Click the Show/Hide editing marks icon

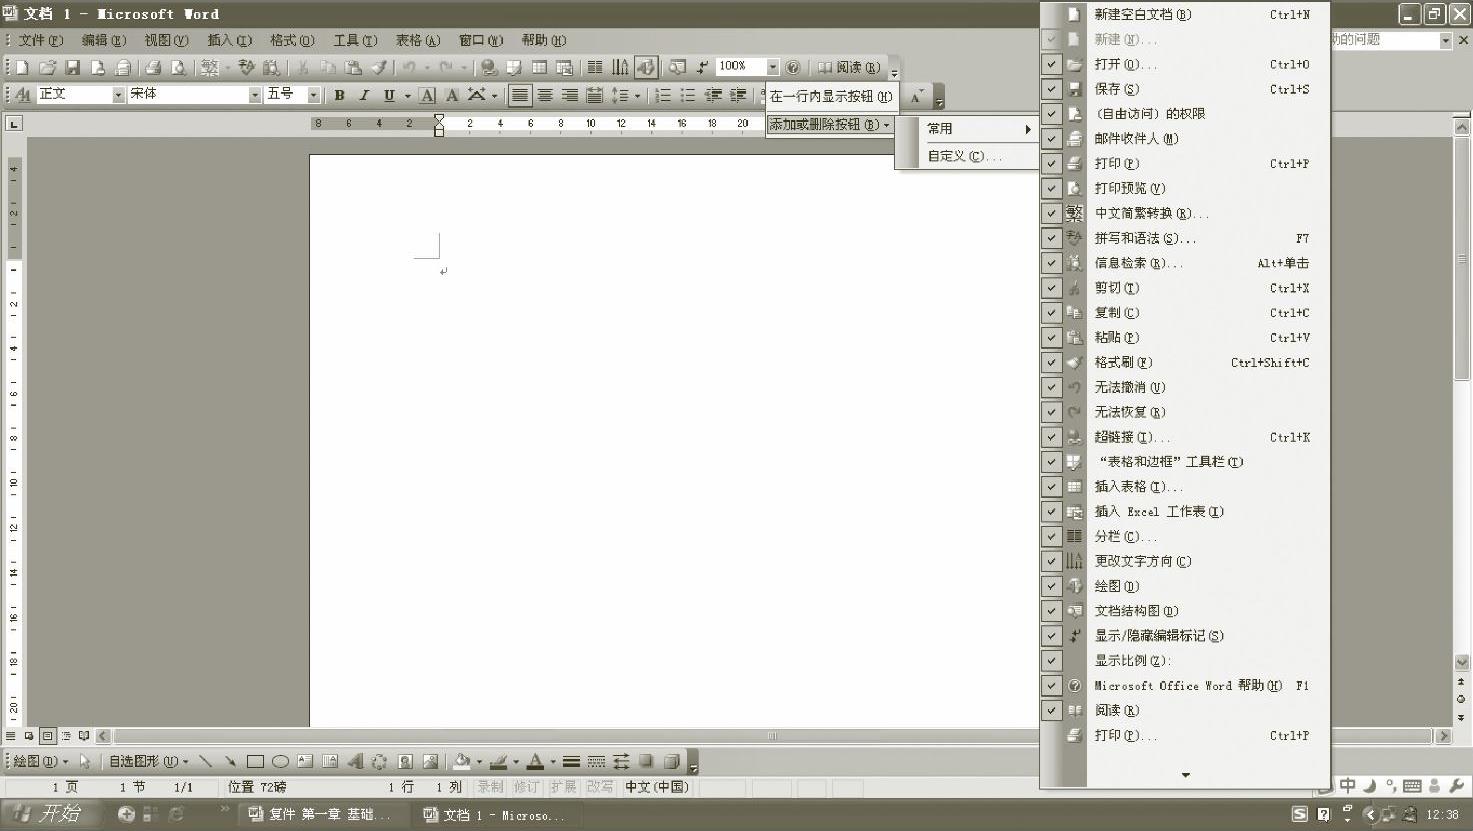pyautogui.click(x=703, y=67)
